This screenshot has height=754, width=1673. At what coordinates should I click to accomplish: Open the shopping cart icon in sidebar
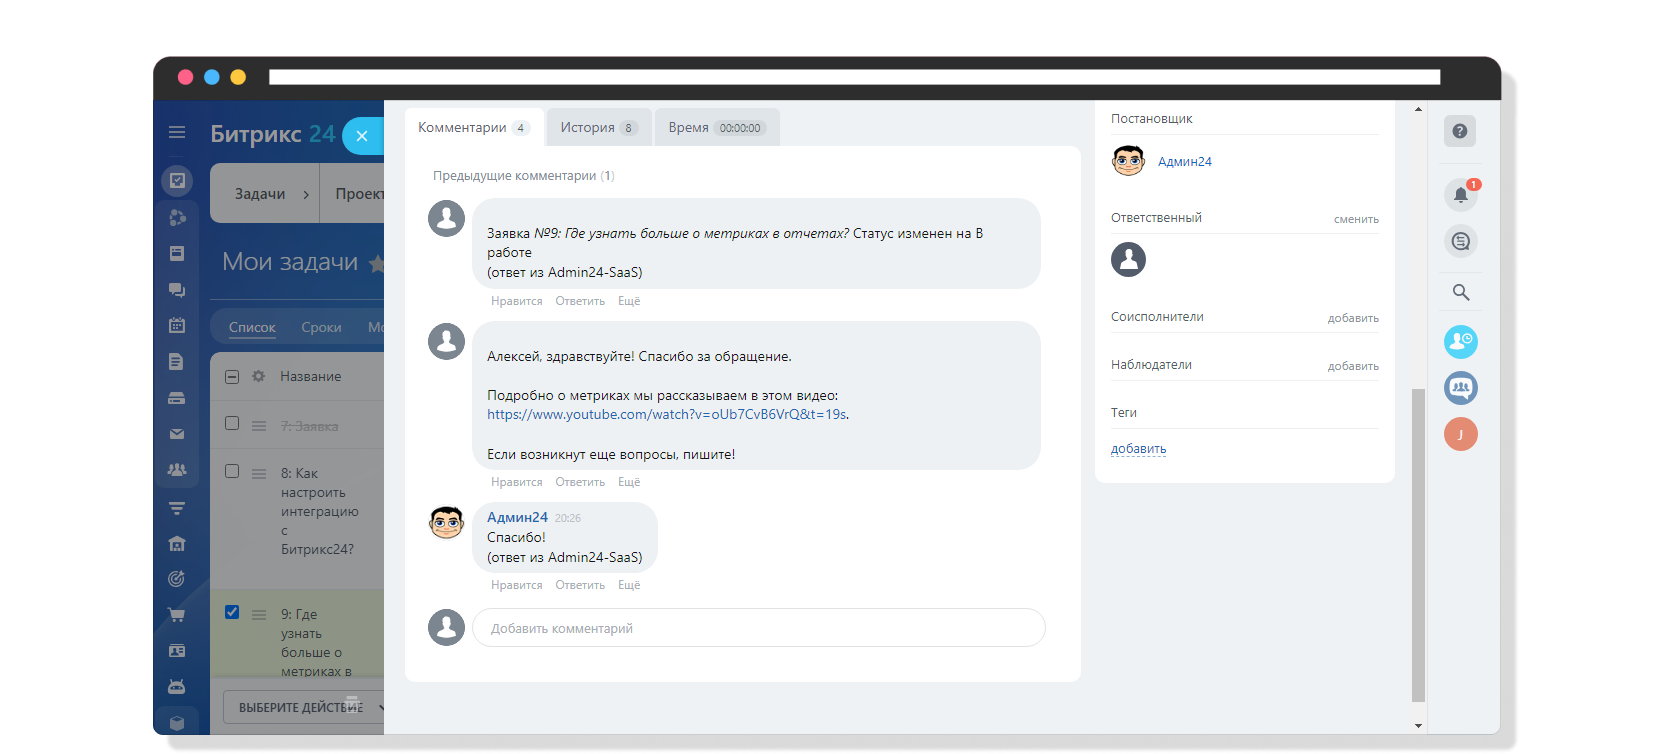(x=177, y=615)
